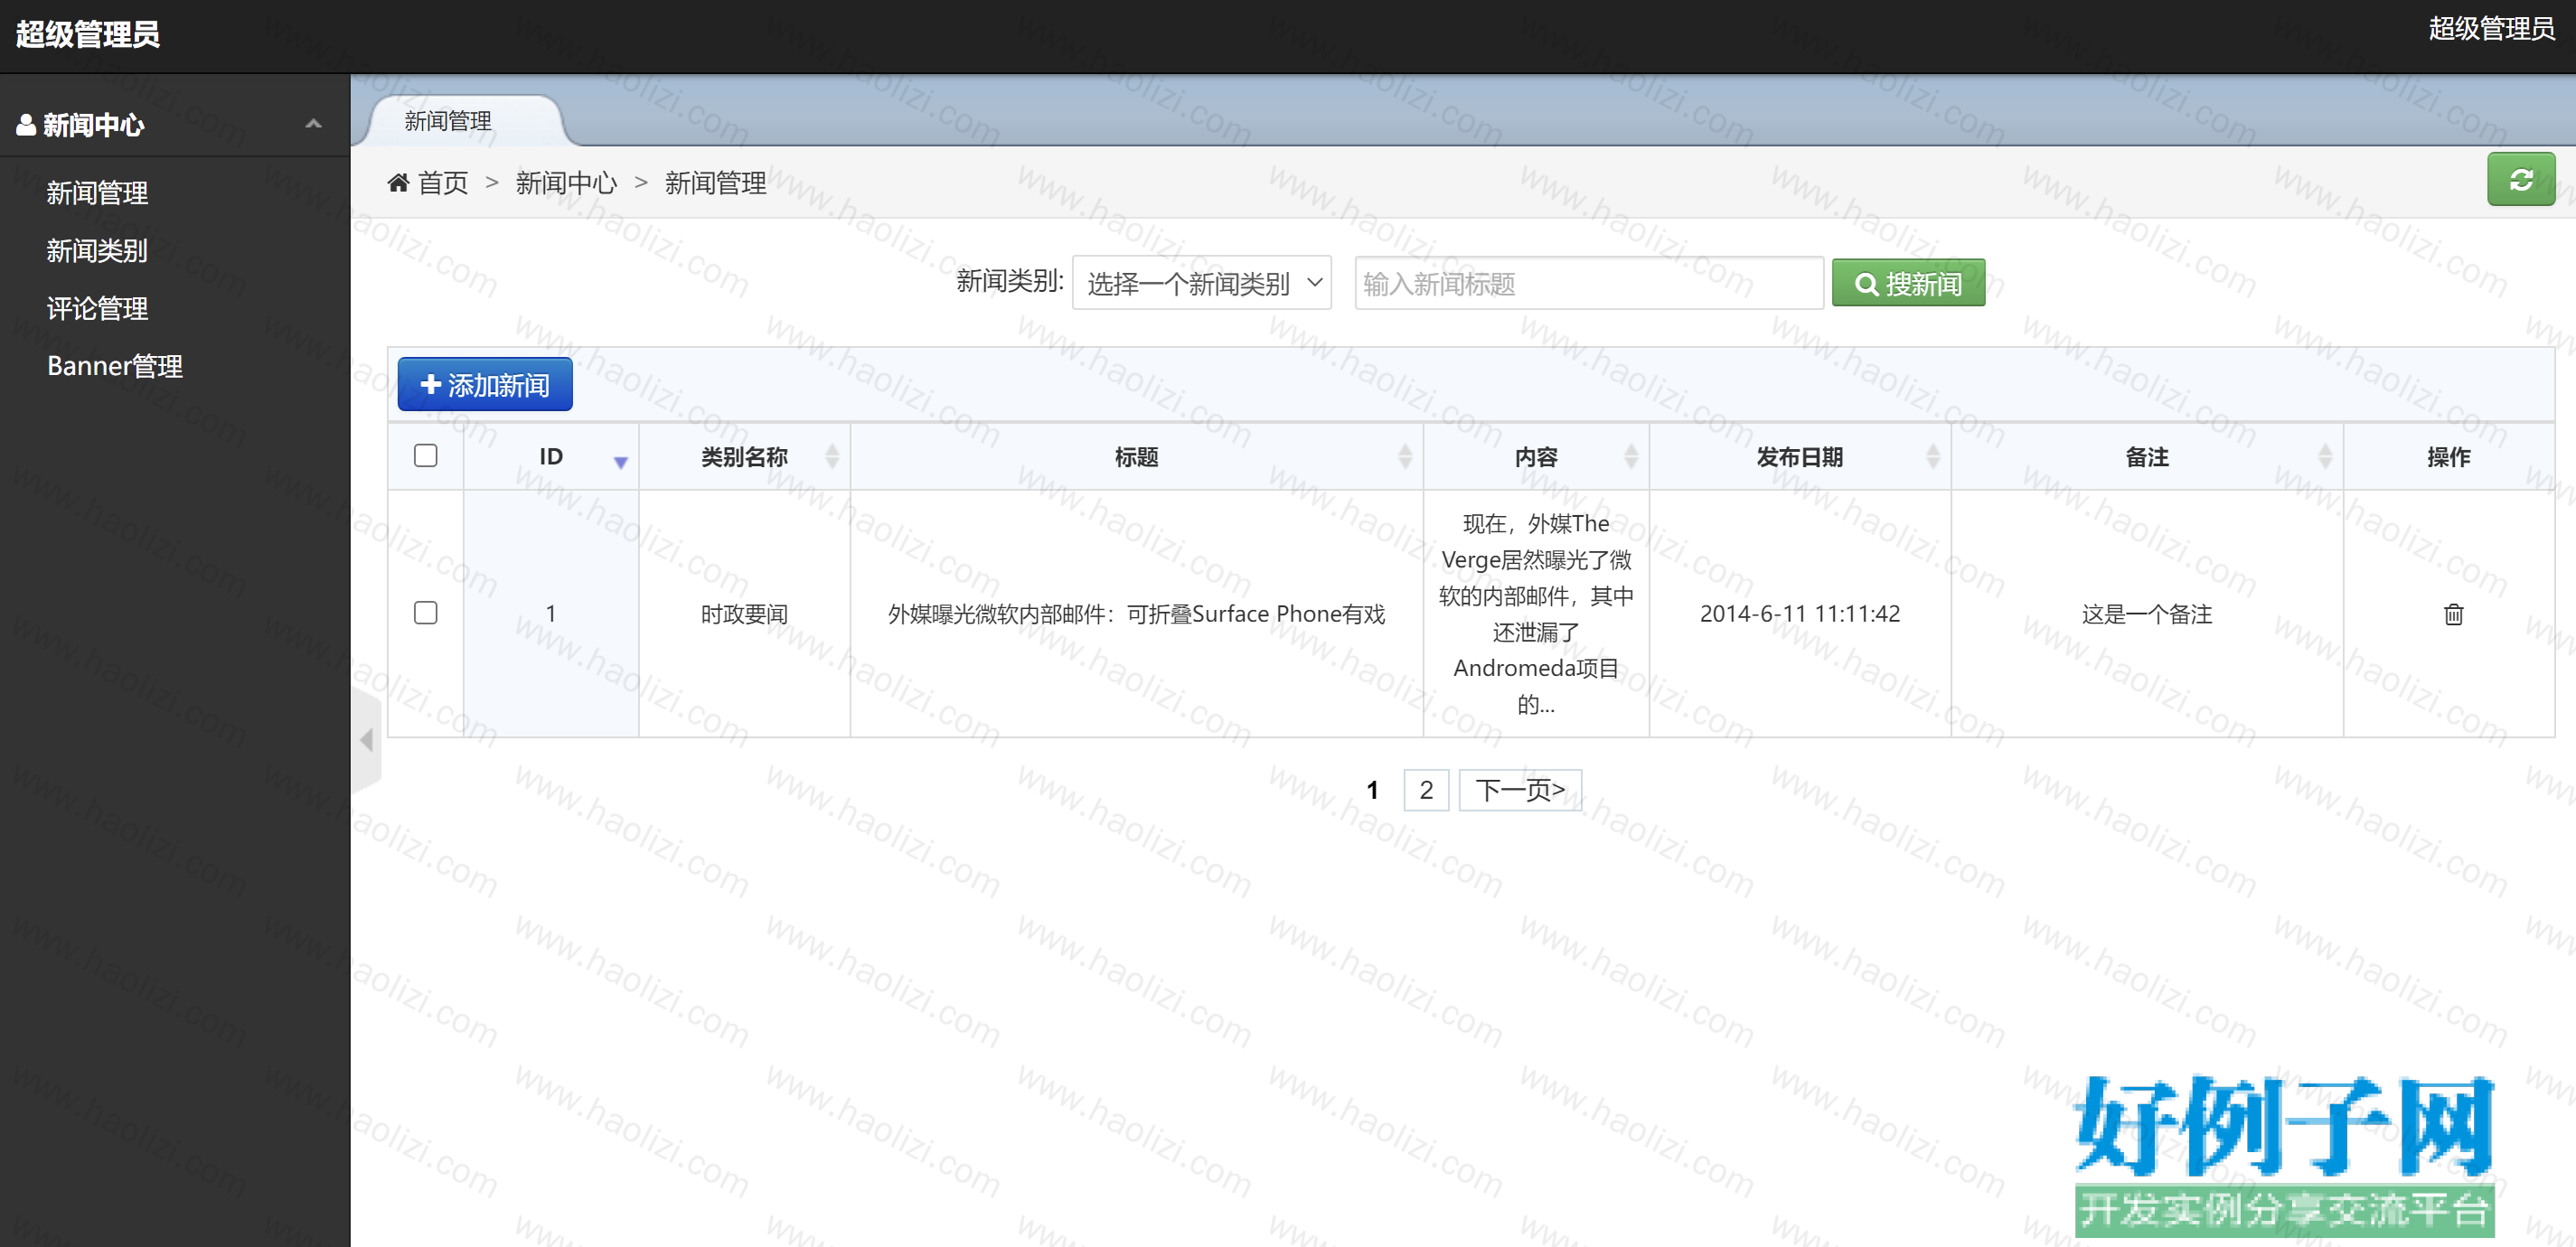This screenshot has height=1247, width=2576.
Task: Click the 添加新闻 button
Action: (x=485, y=385)
